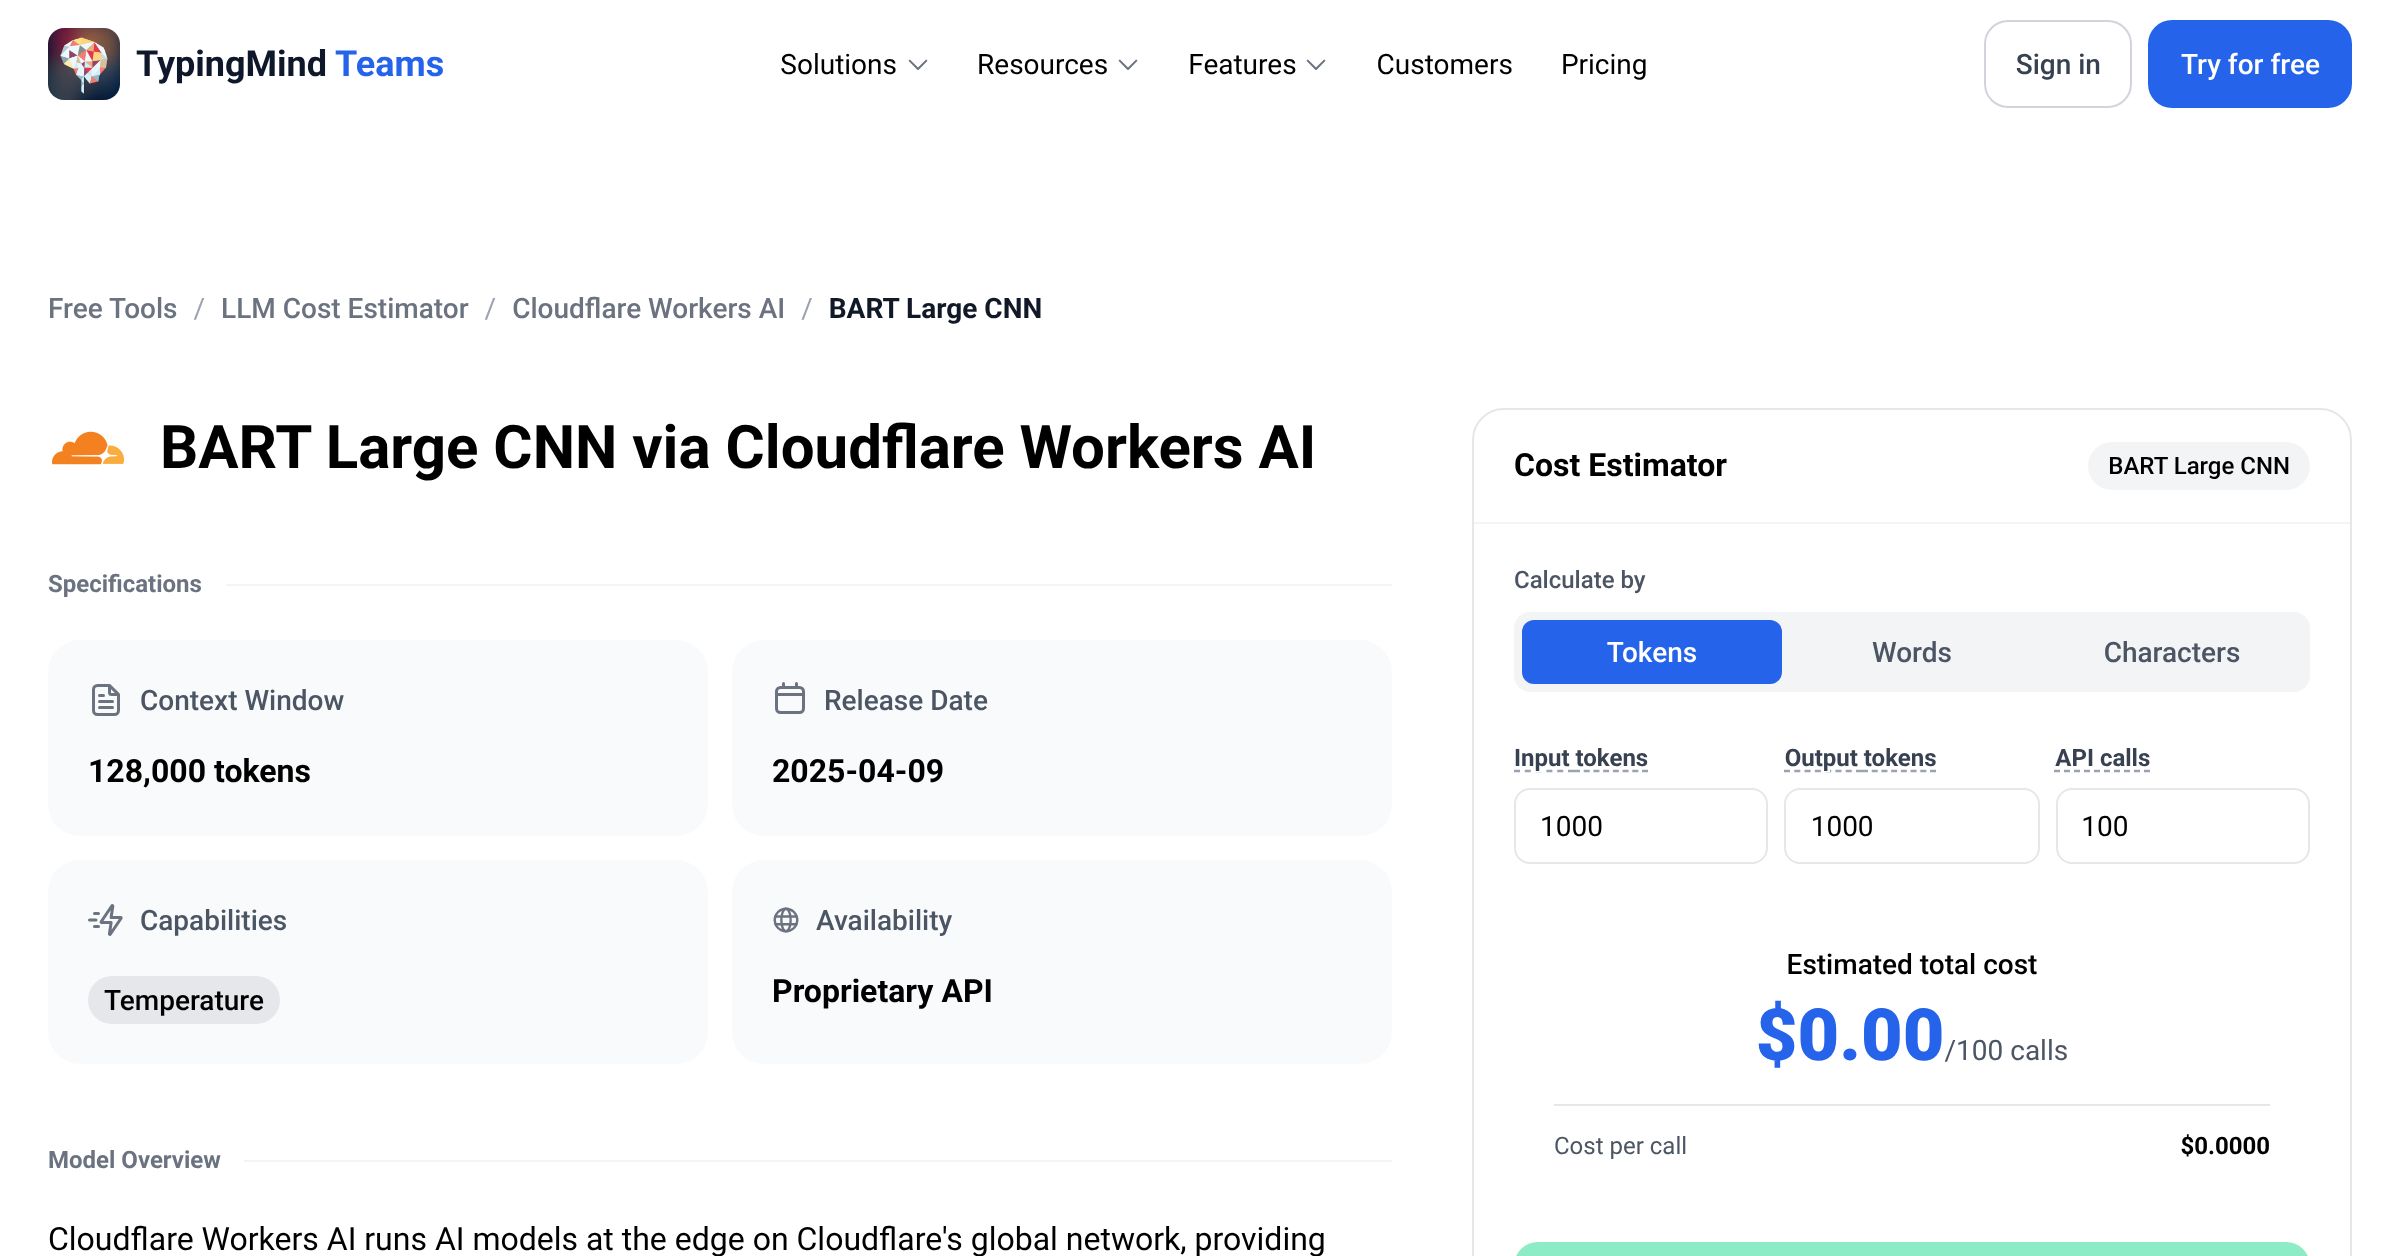Select the Tokens calculation mode

(1652, 652)
